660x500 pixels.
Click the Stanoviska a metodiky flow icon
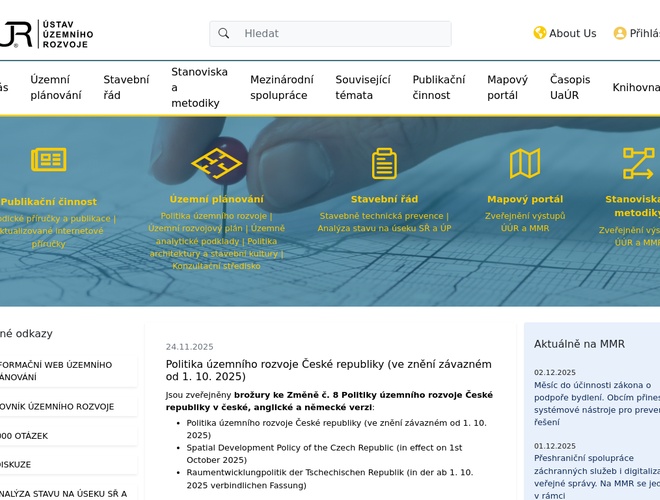tap(637, 163)
